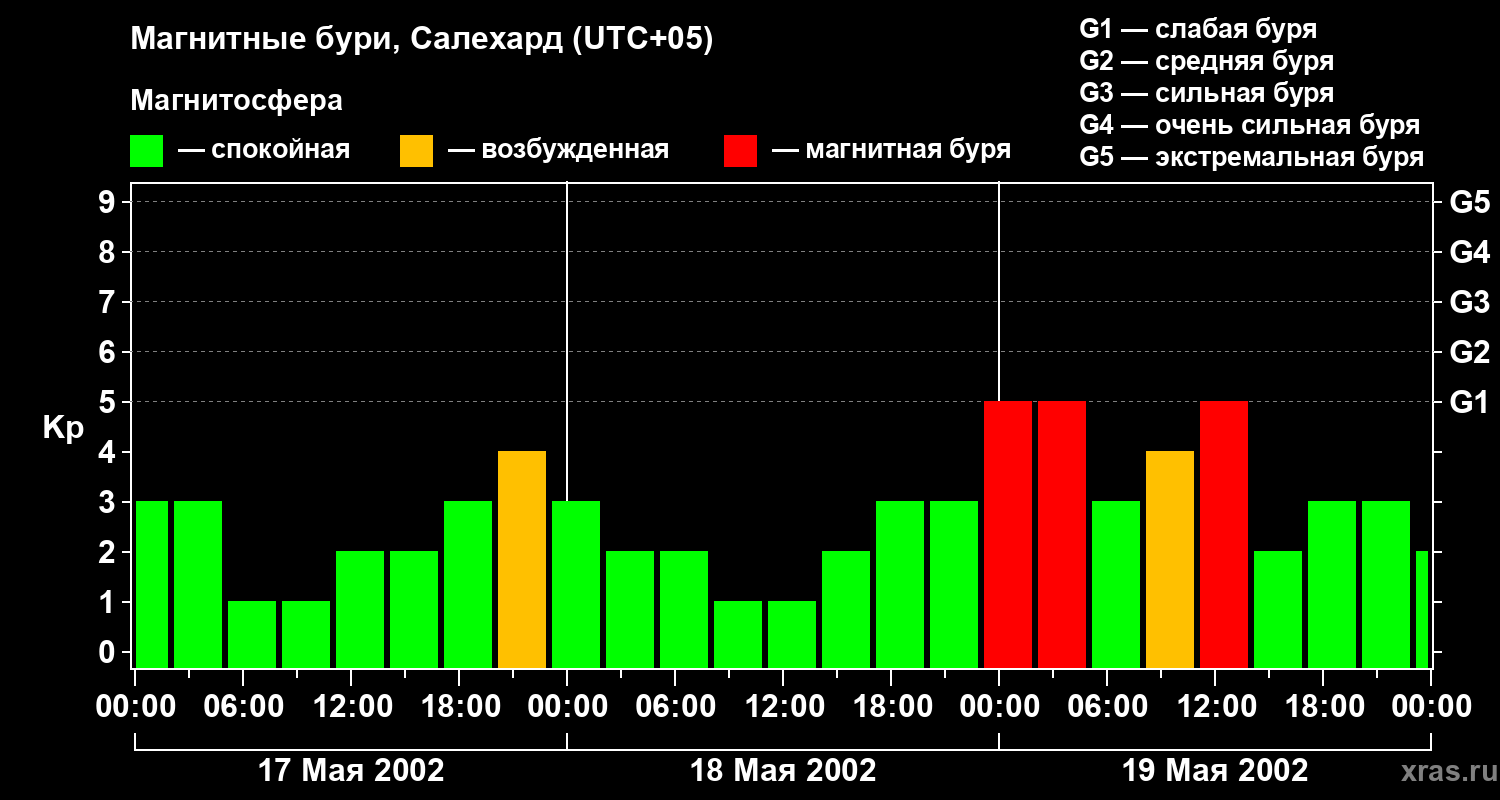This screenshot has width=1500, height=800.
Task: Click the 'G3' right-axis label
Action: click(x=1469, y=302)
